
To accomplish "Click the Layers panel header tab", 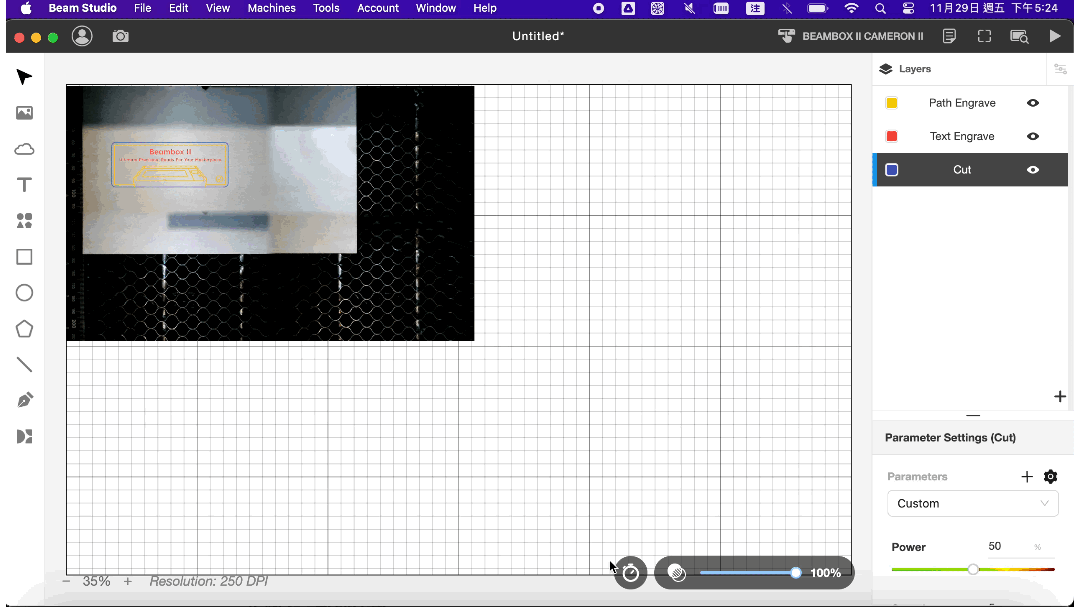I will point(906,69).
